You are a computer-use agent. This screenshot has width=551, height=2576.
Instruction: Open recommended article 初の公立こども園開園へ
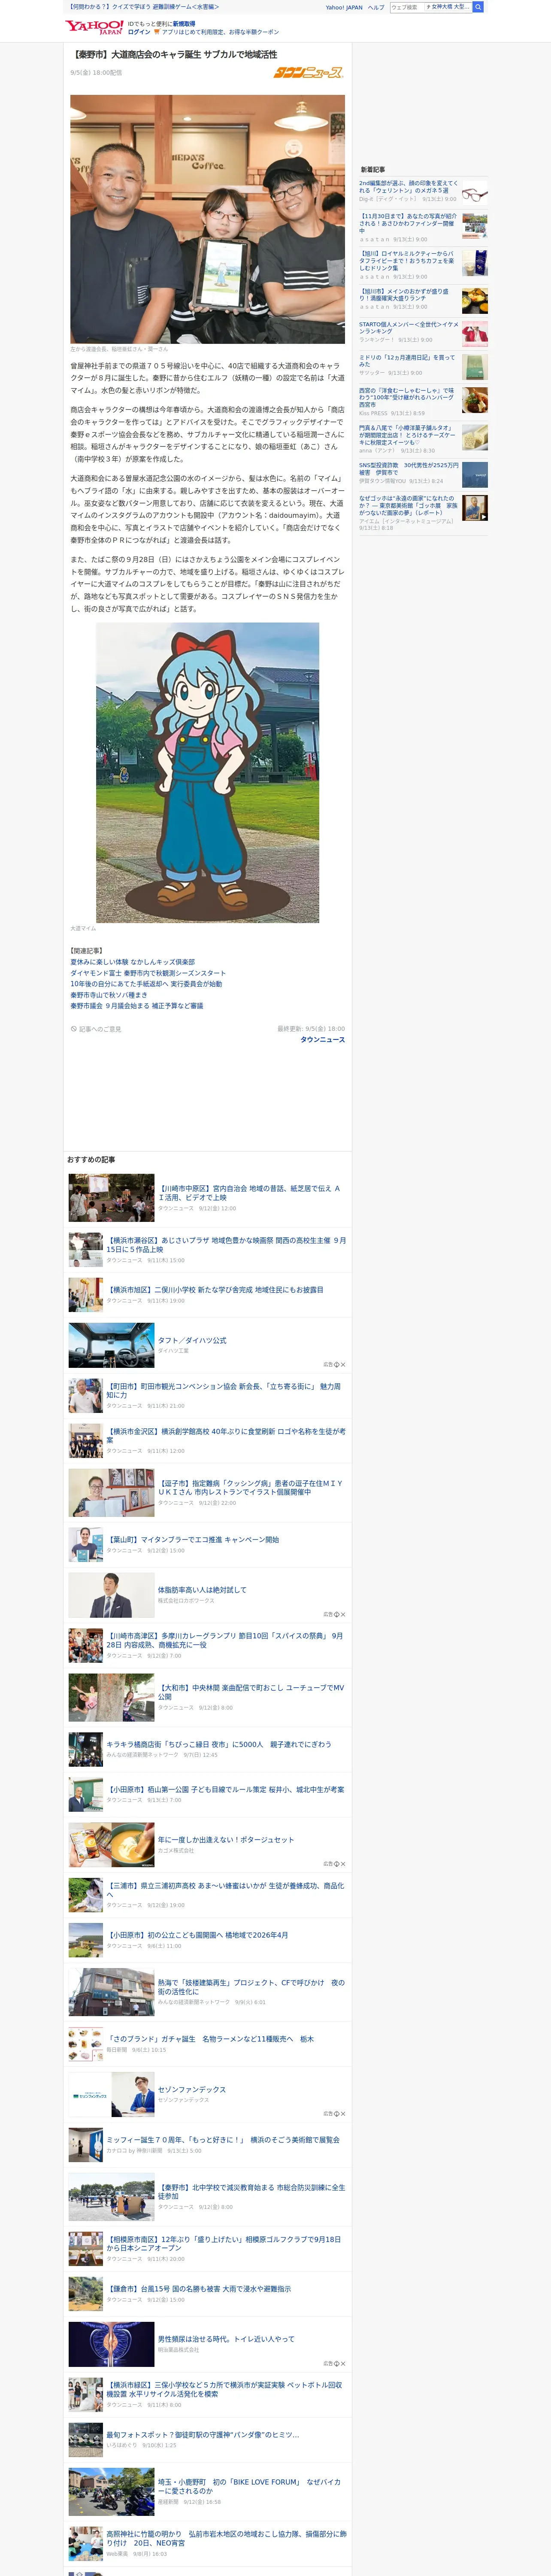pos(197,1934)
